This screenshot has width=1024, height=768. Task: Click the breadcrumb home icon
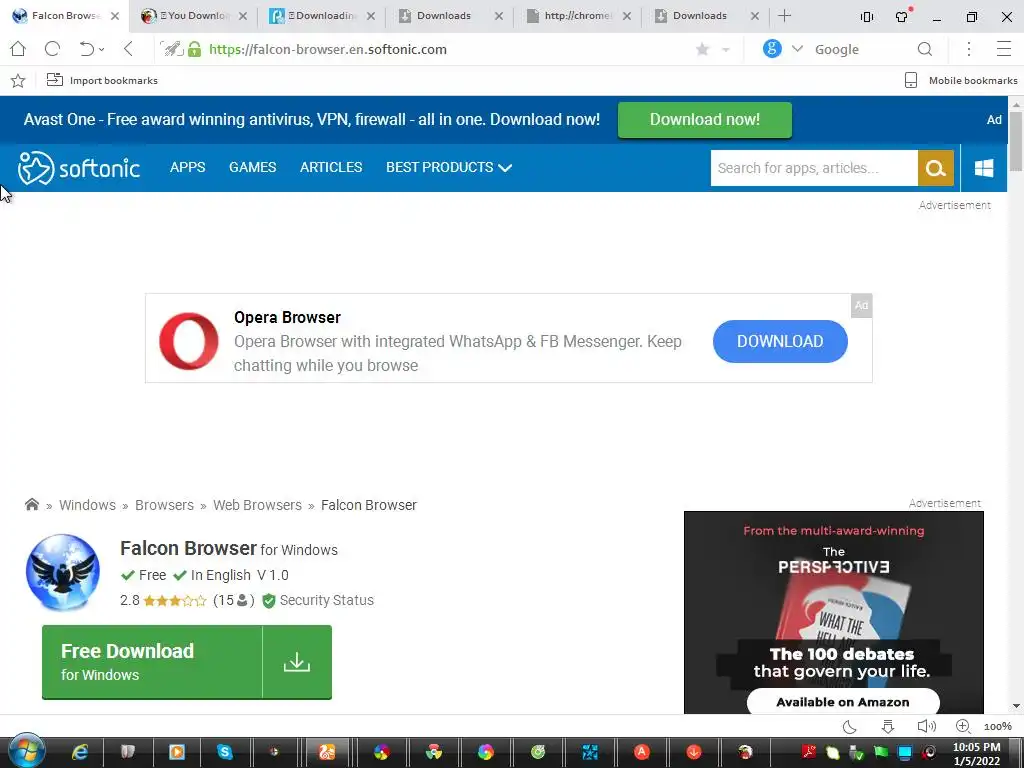[31, 505]
